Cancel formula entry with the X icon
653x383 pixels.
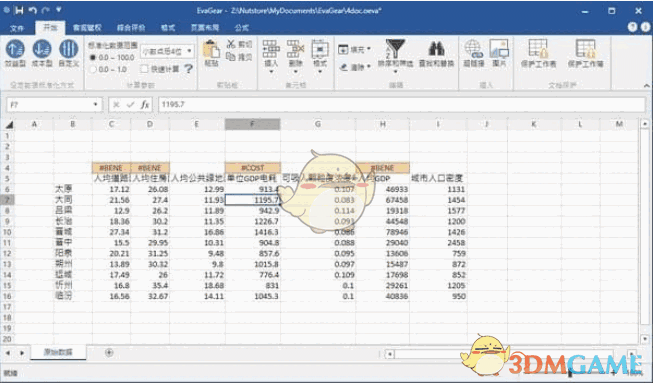[x=116, y=104]
